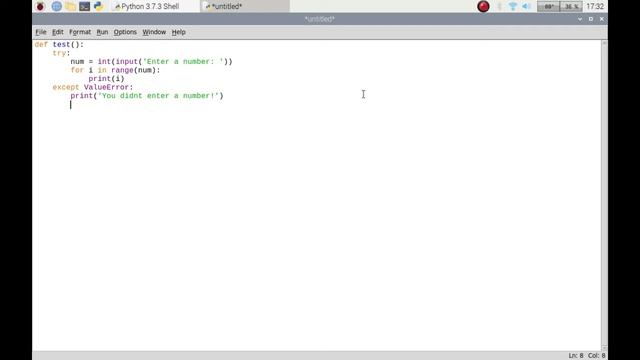The image size is (640, 360).
Task: Open the Bluetooth tray icon
Action: (x=499, y=7)
